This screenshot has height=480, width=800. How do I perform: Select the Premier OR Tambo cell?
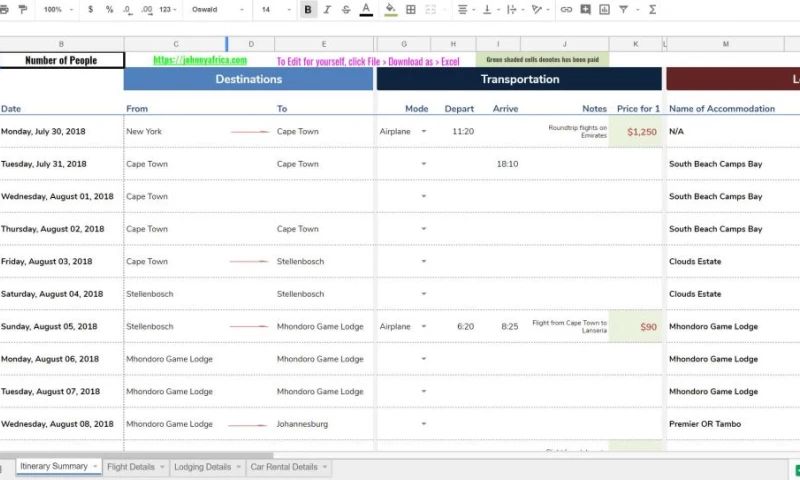coord(726,424)
